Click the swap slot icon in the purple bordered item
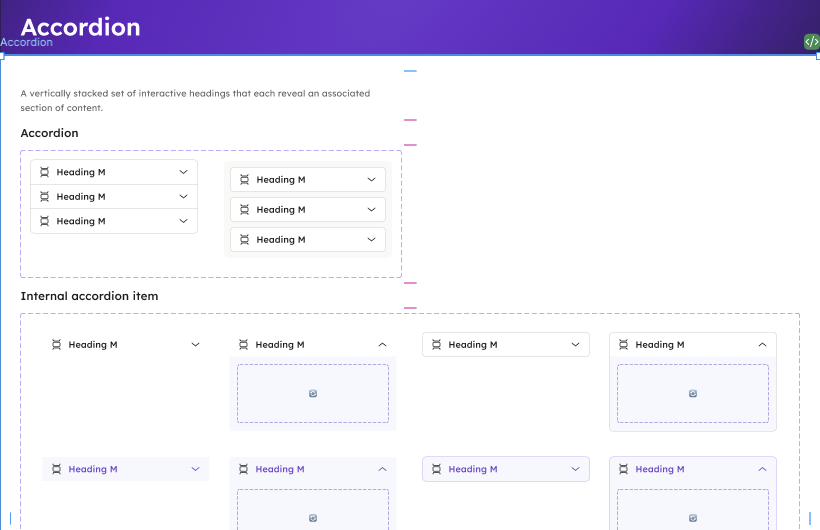The width and height of the screenshot is (820, 530). (693, 518)
